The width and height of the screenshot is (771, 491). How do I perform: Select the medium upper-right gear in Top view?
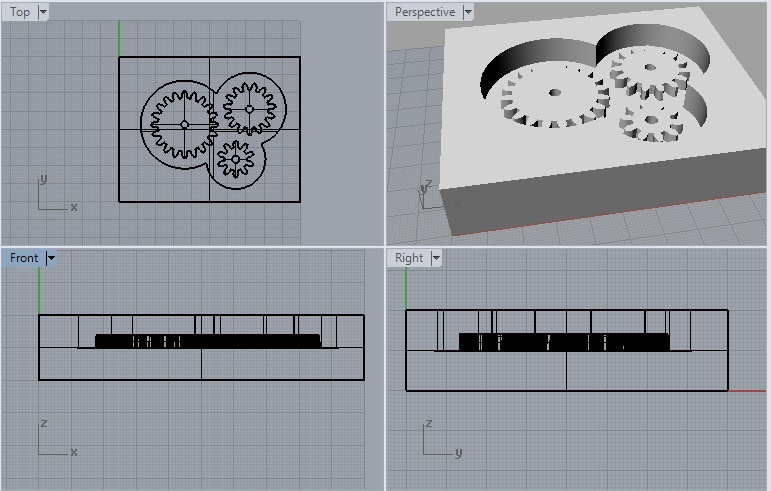point(249,109)
